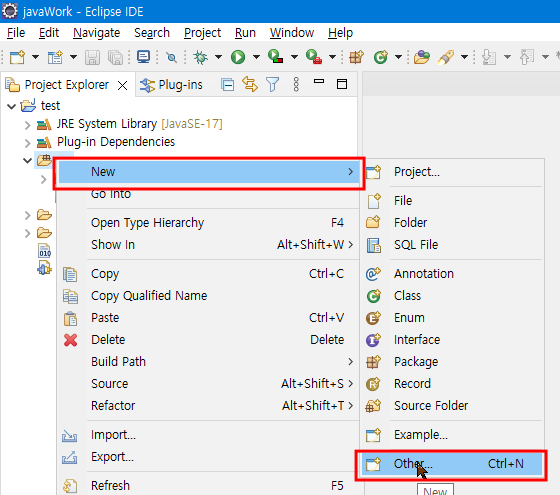The image size is (560, 495).
Task: Click the New Java Package toolbar icon
Action: [x=356, y=57]
